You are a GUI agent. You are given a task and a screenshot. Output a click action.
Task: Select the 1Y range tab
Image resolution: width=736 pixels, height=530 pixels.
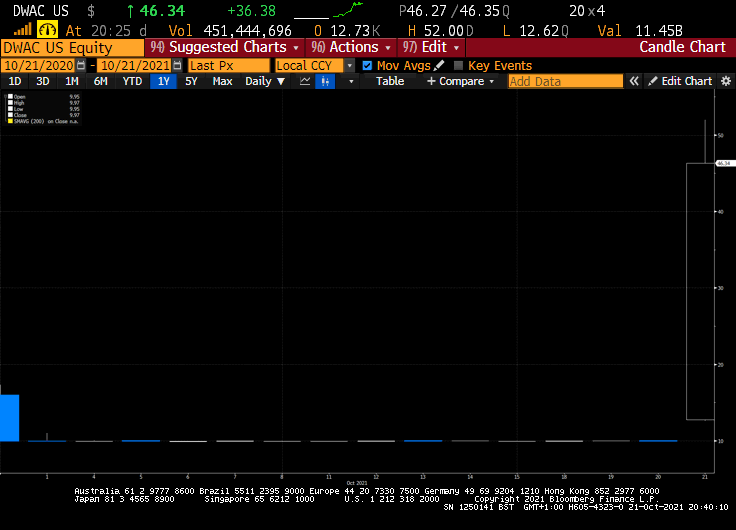pyautogui.click(x=163, y=81)
